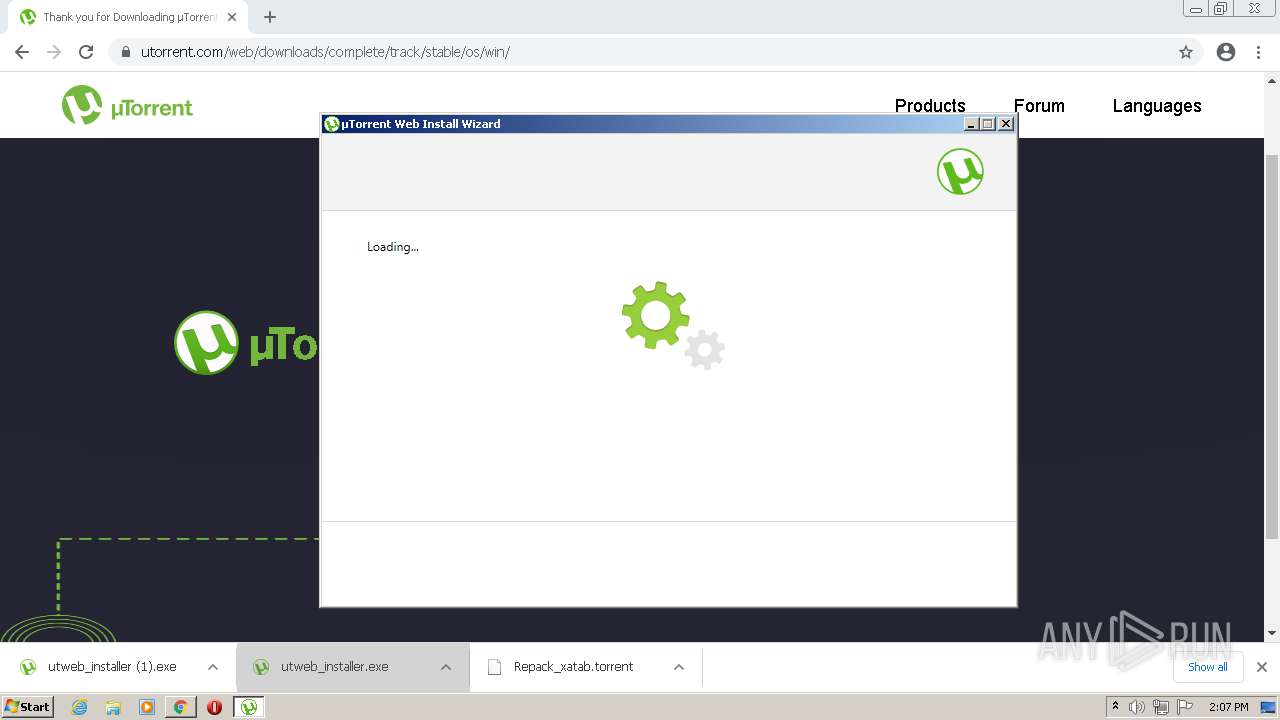This screenshot has width=1280, height=720.
Task: Switch to Chrome via taskbar icon
Action: click(180, 707)
